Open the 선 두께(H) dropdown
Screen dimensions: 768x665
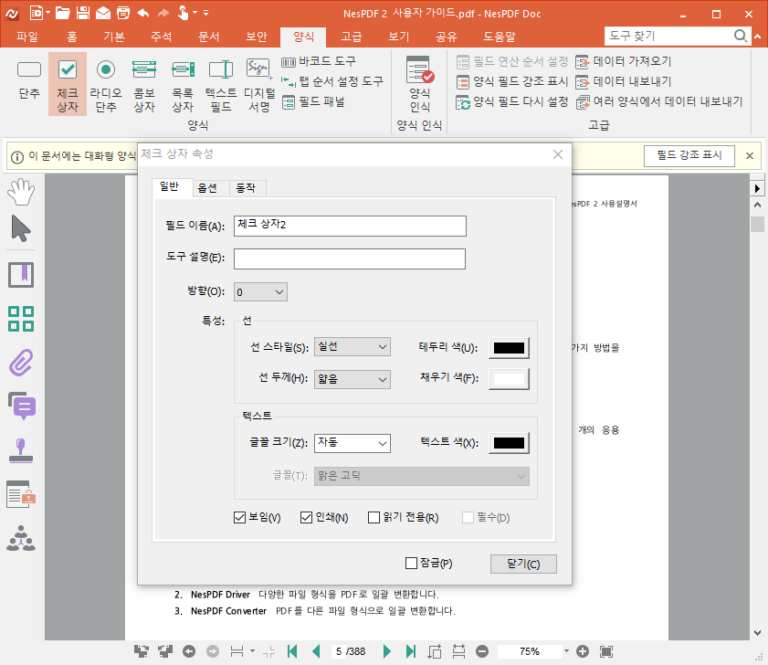click(x=352, y=379)
